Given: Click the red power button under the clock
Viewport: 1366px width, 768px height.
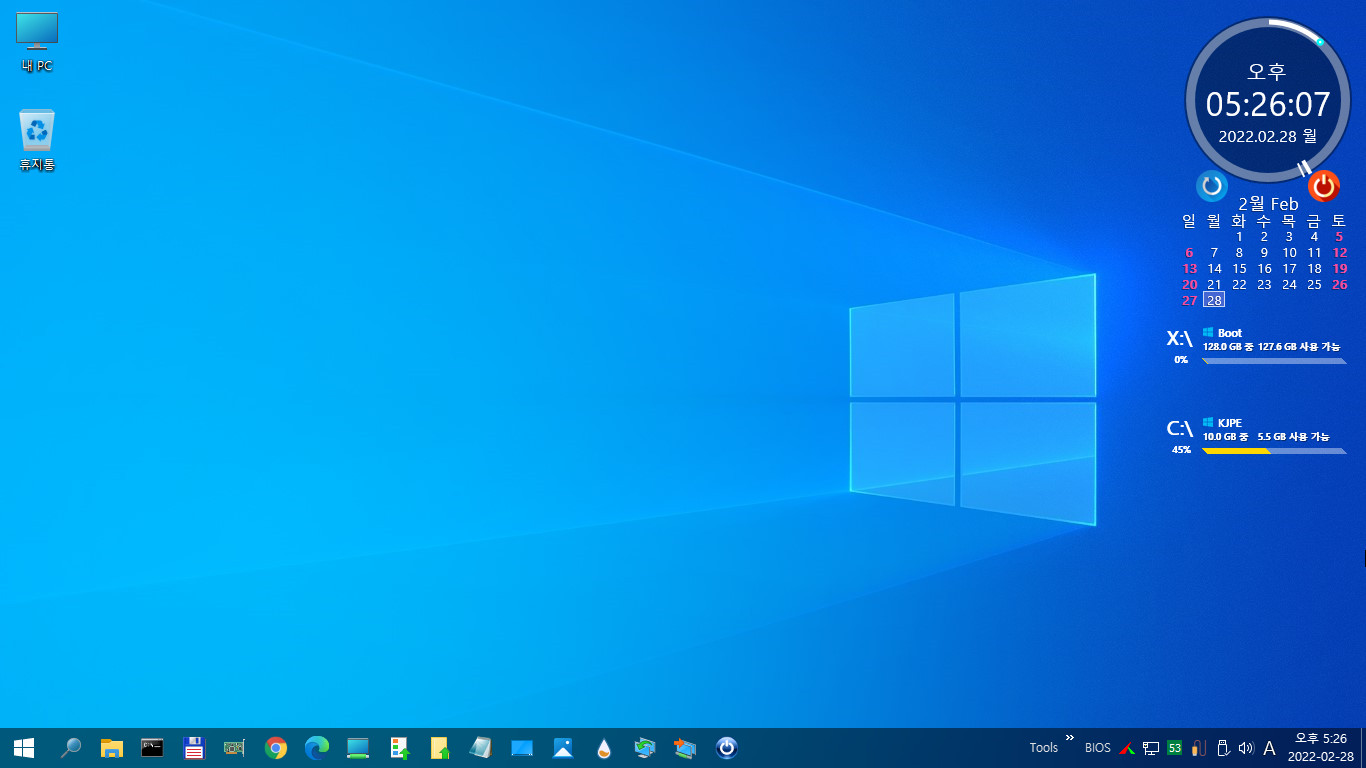Looking at the screenshot, I should (1324, 185).
